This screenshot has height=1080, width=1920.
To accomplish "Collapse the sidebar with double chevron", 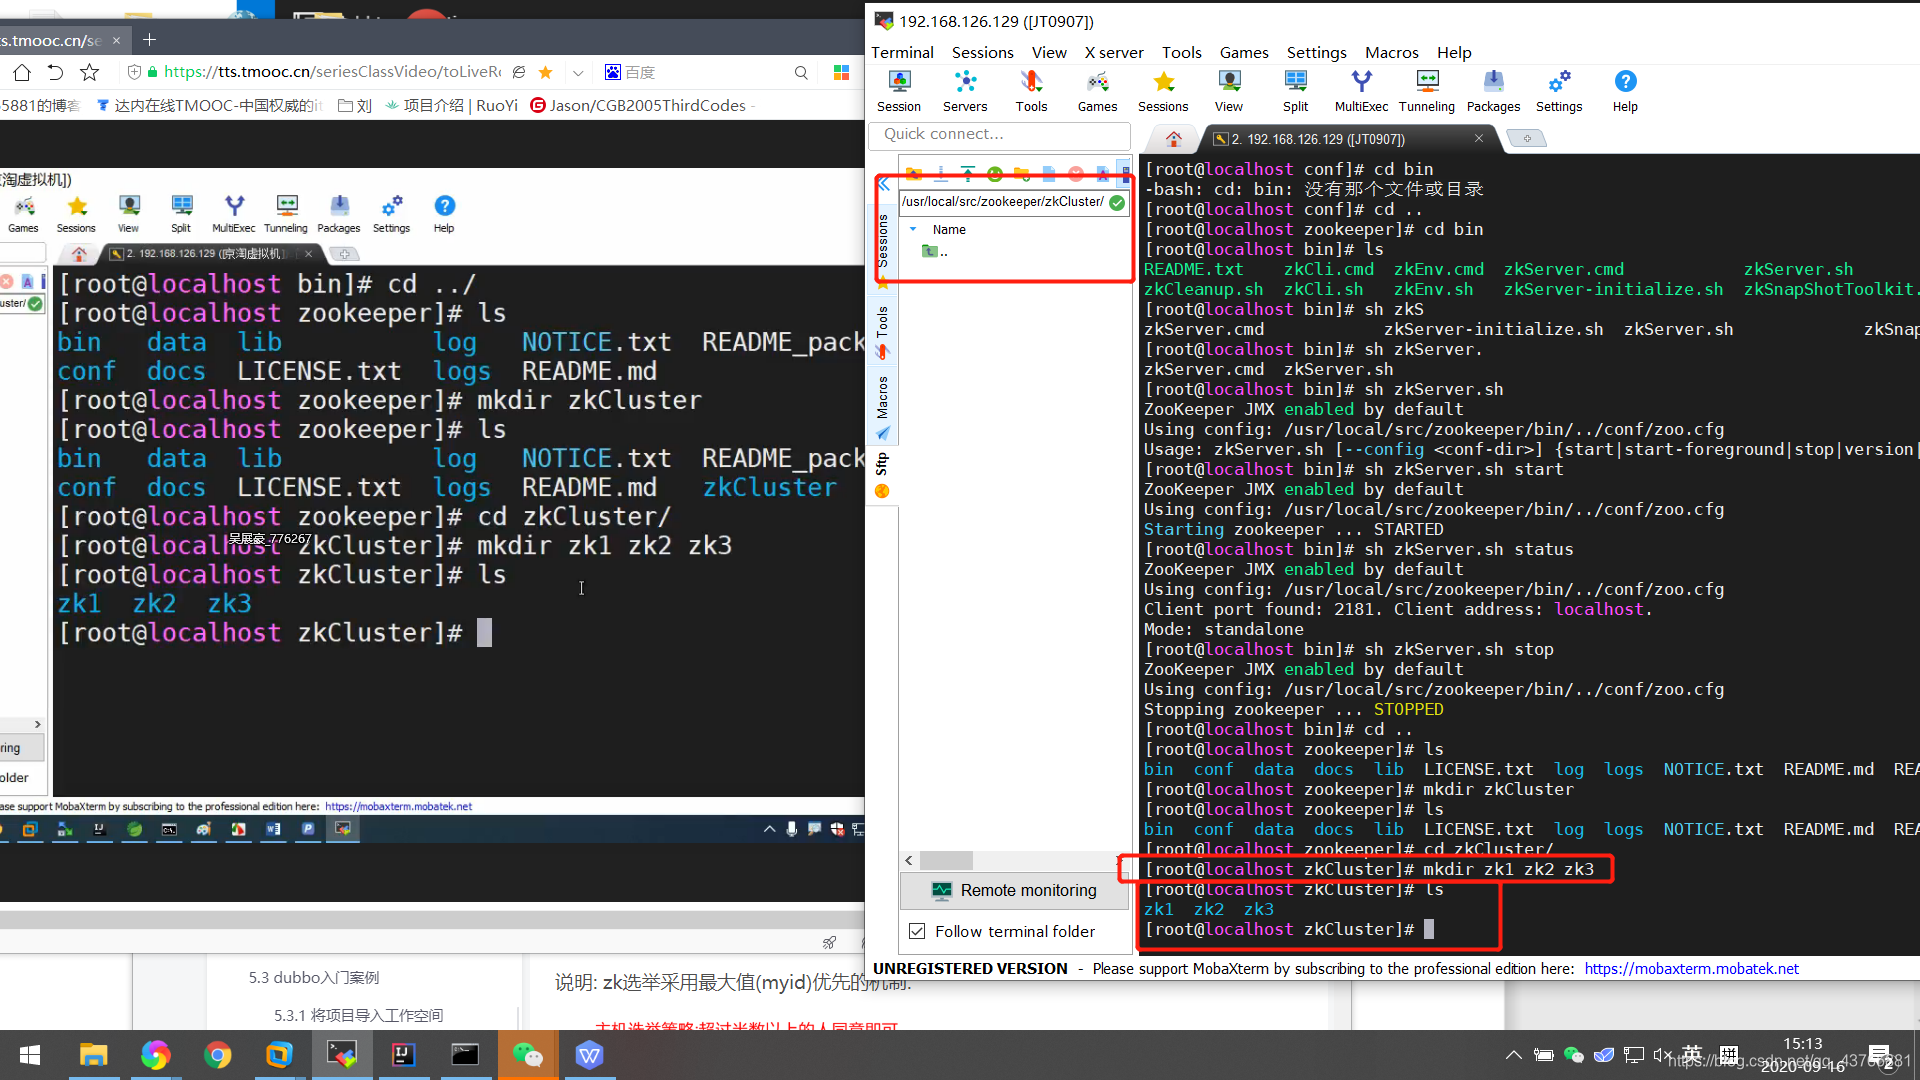I will 884,185.
